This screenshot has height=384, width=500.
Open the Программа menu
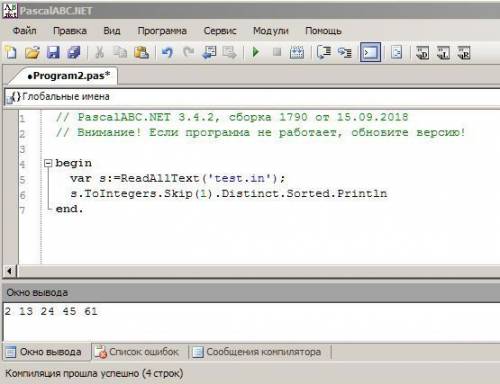pyautogui.click(x=162, y=31)
